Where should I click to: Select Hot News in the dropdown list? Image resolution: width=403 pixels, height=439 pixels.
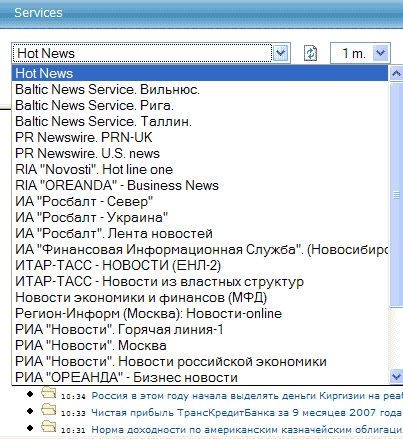(200, 73)
